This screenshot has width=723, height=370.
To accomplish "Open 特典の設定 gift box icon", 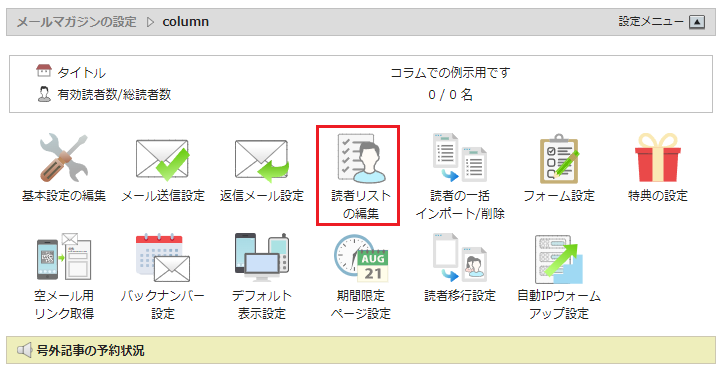I will click(658, 158).
